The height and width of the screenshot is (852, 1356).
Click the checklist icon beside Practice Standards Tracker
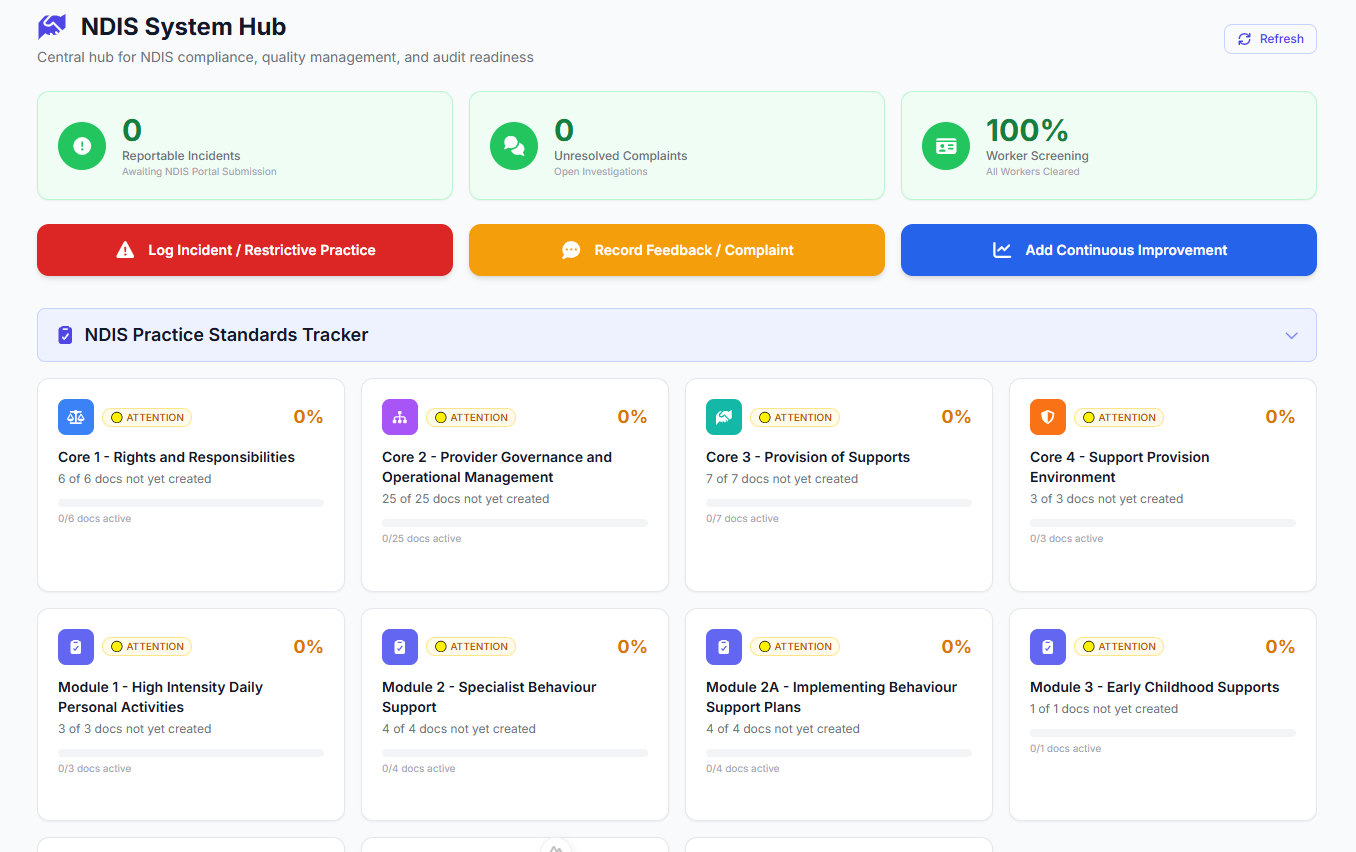click(x=64, y=334)
